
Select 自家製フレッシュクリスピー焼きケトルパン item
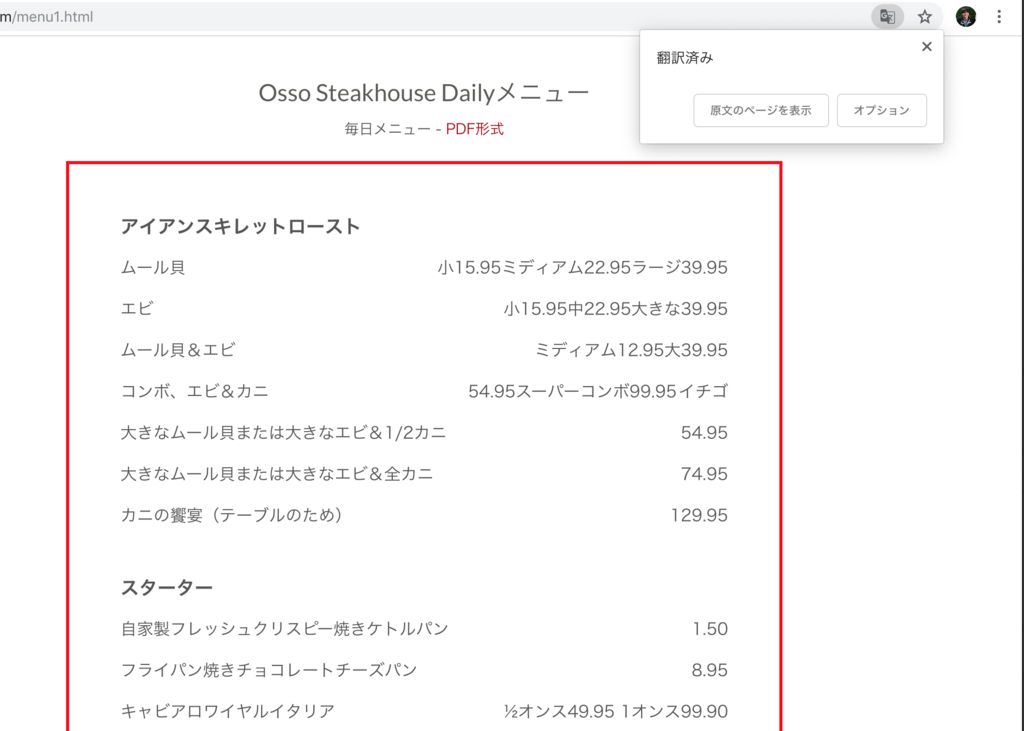[x=285, y=628]
